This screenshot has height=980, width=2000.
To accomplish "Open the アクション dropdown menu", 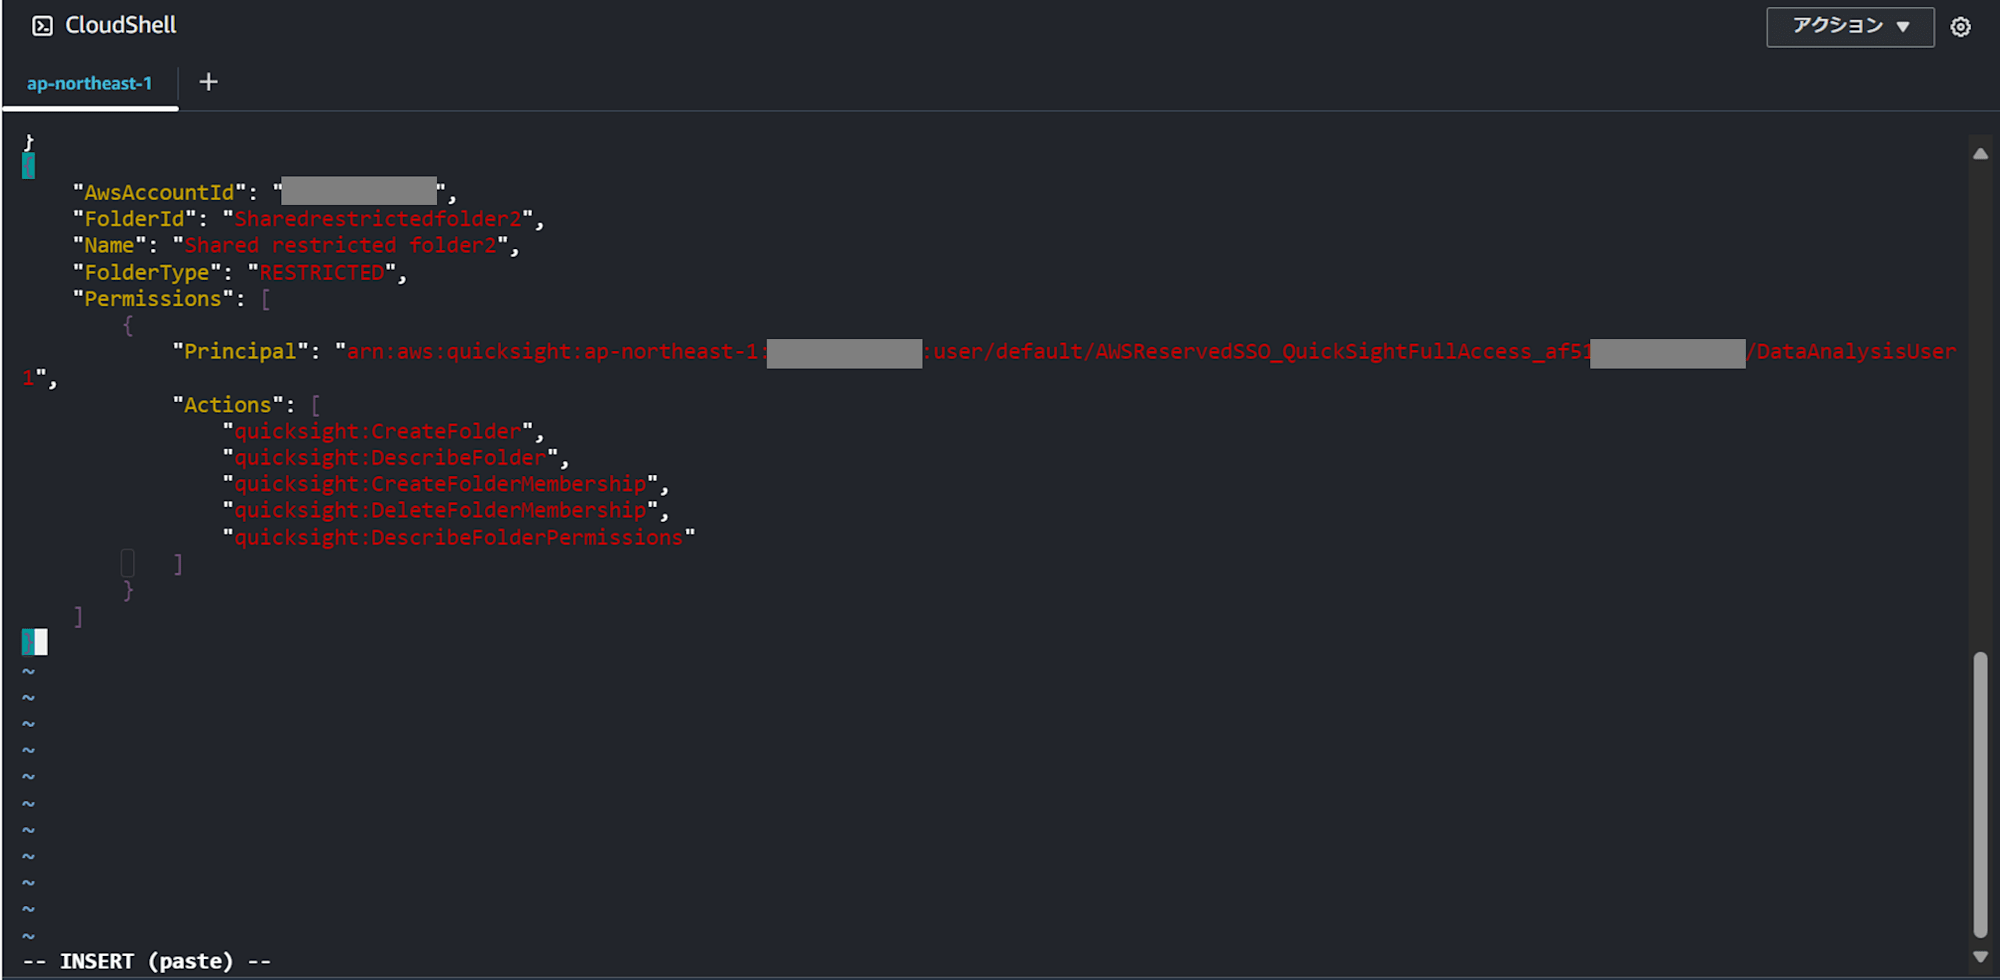I will (x=1850, y=27).
